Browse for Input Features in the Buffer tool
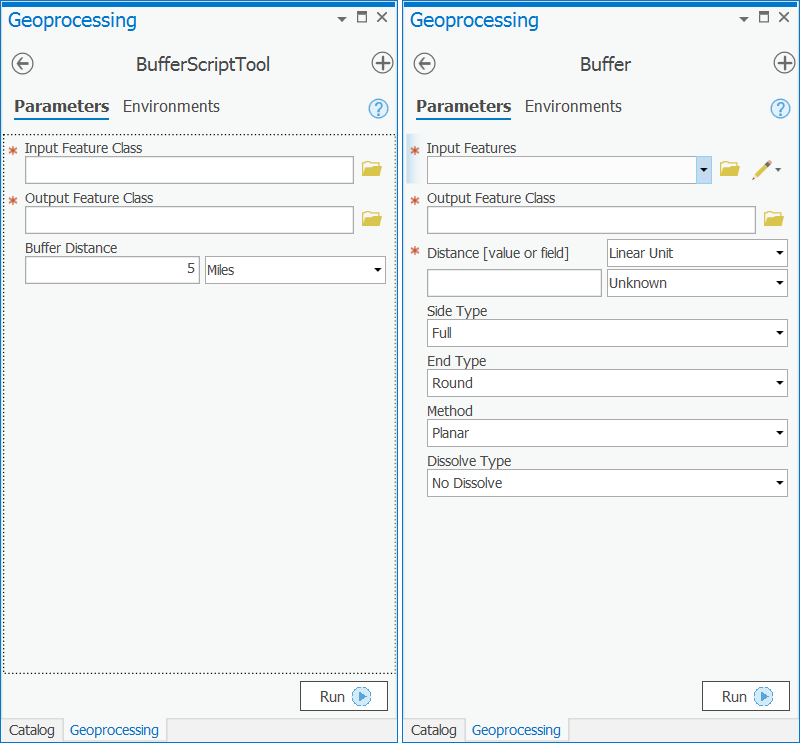 click(729, 170)
